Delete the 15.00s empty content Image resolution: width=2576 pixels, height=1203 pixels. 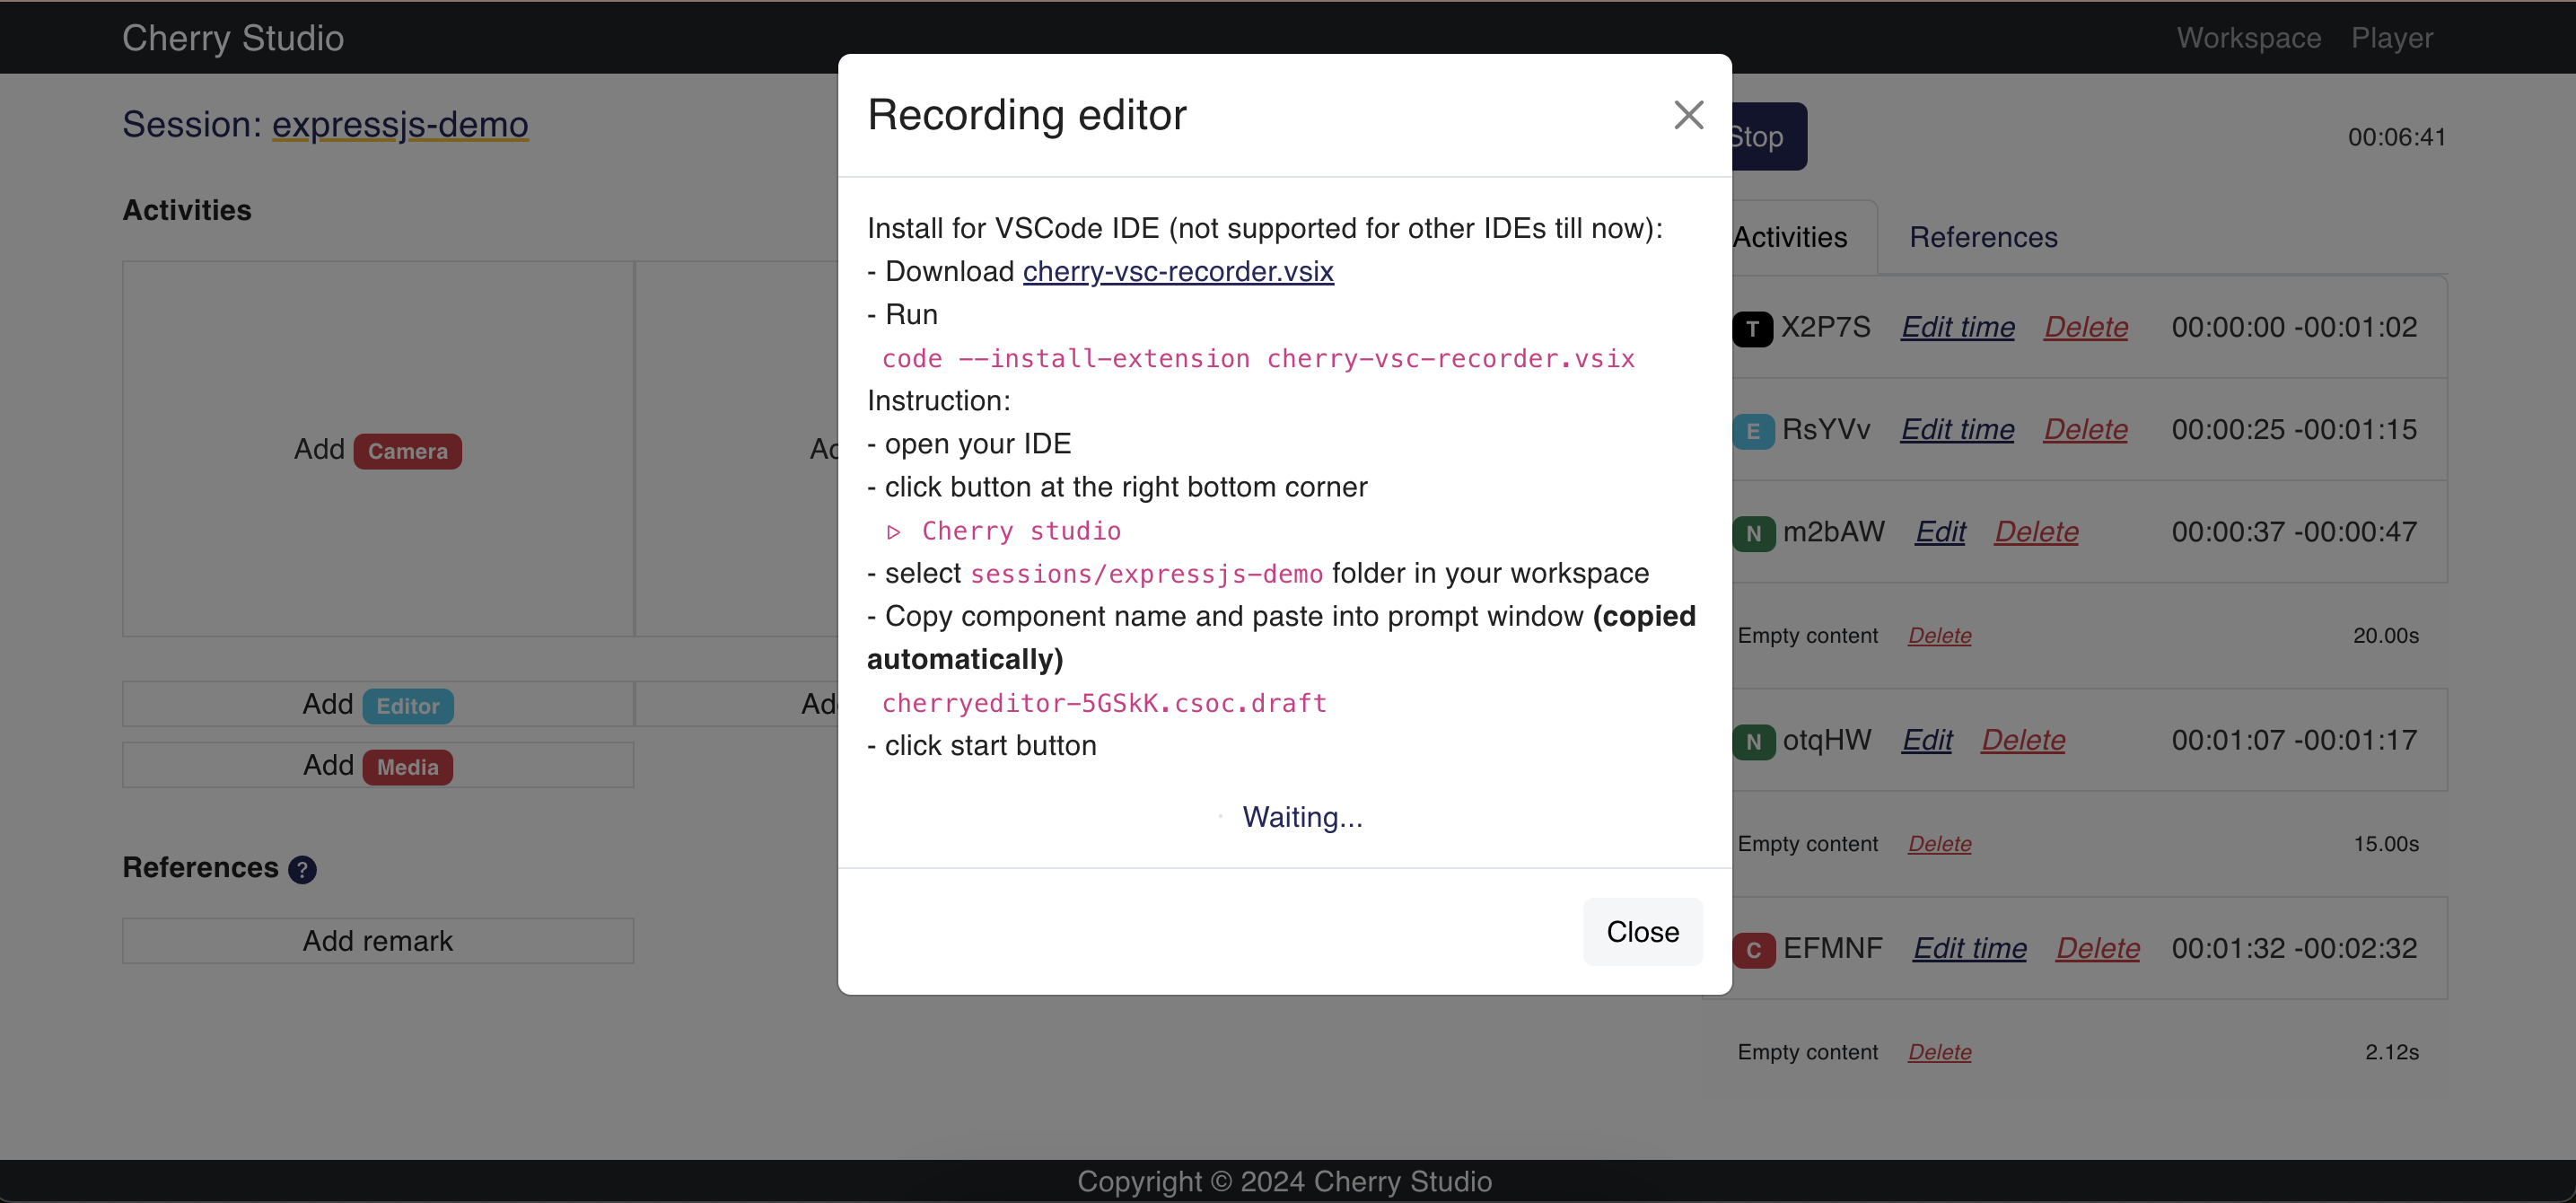click(1939, 844)
